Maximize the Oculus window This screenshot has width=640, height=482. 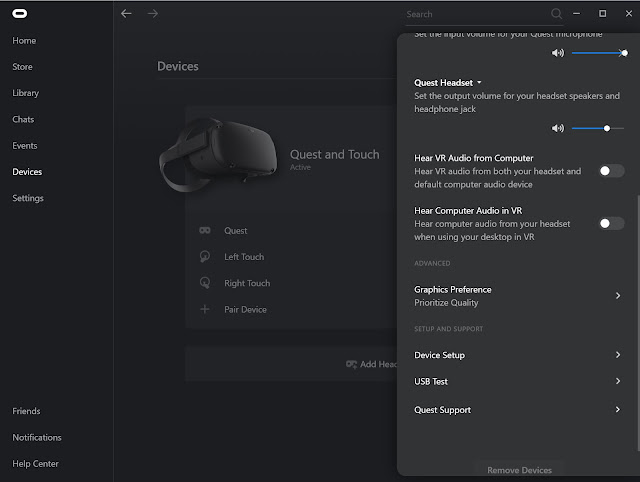pyautogui.click(x=602, y=13)
